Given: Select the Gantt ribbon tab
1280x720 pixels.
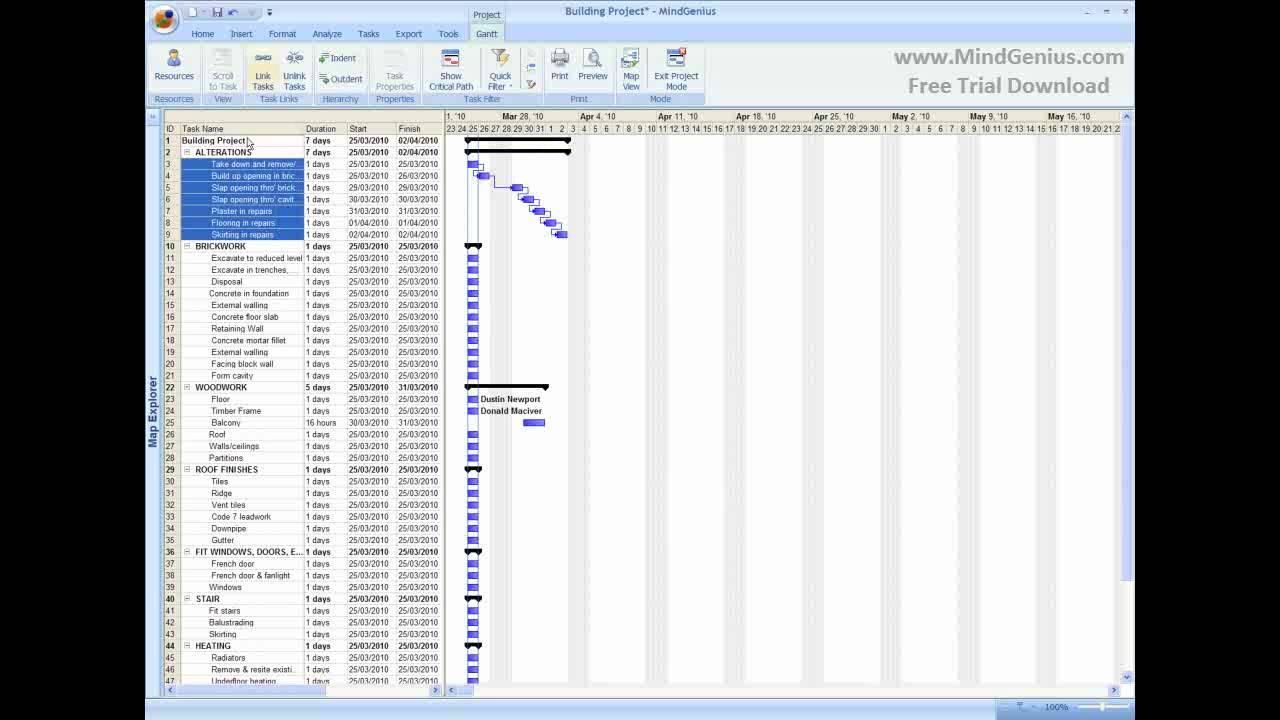Looking at the screenshot, I should click(x=486, y=34).
